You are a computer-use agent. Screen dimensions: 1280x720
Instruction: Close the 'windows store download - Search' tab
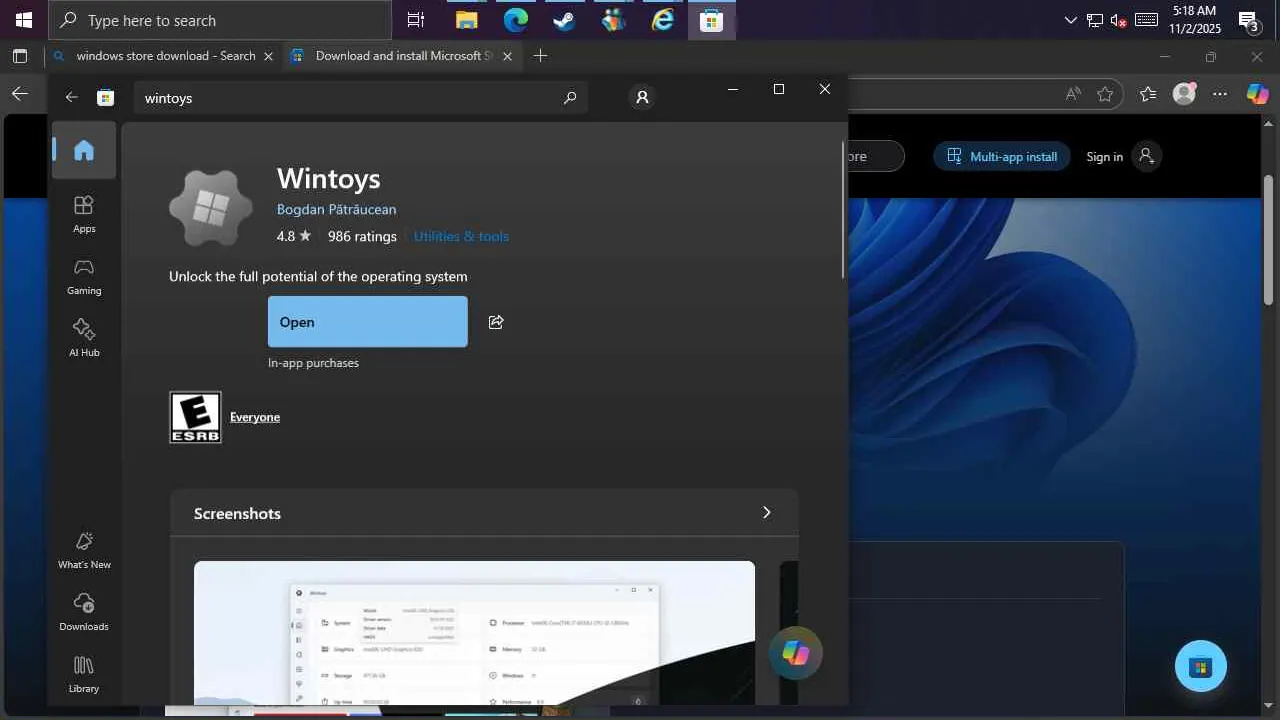268,56
